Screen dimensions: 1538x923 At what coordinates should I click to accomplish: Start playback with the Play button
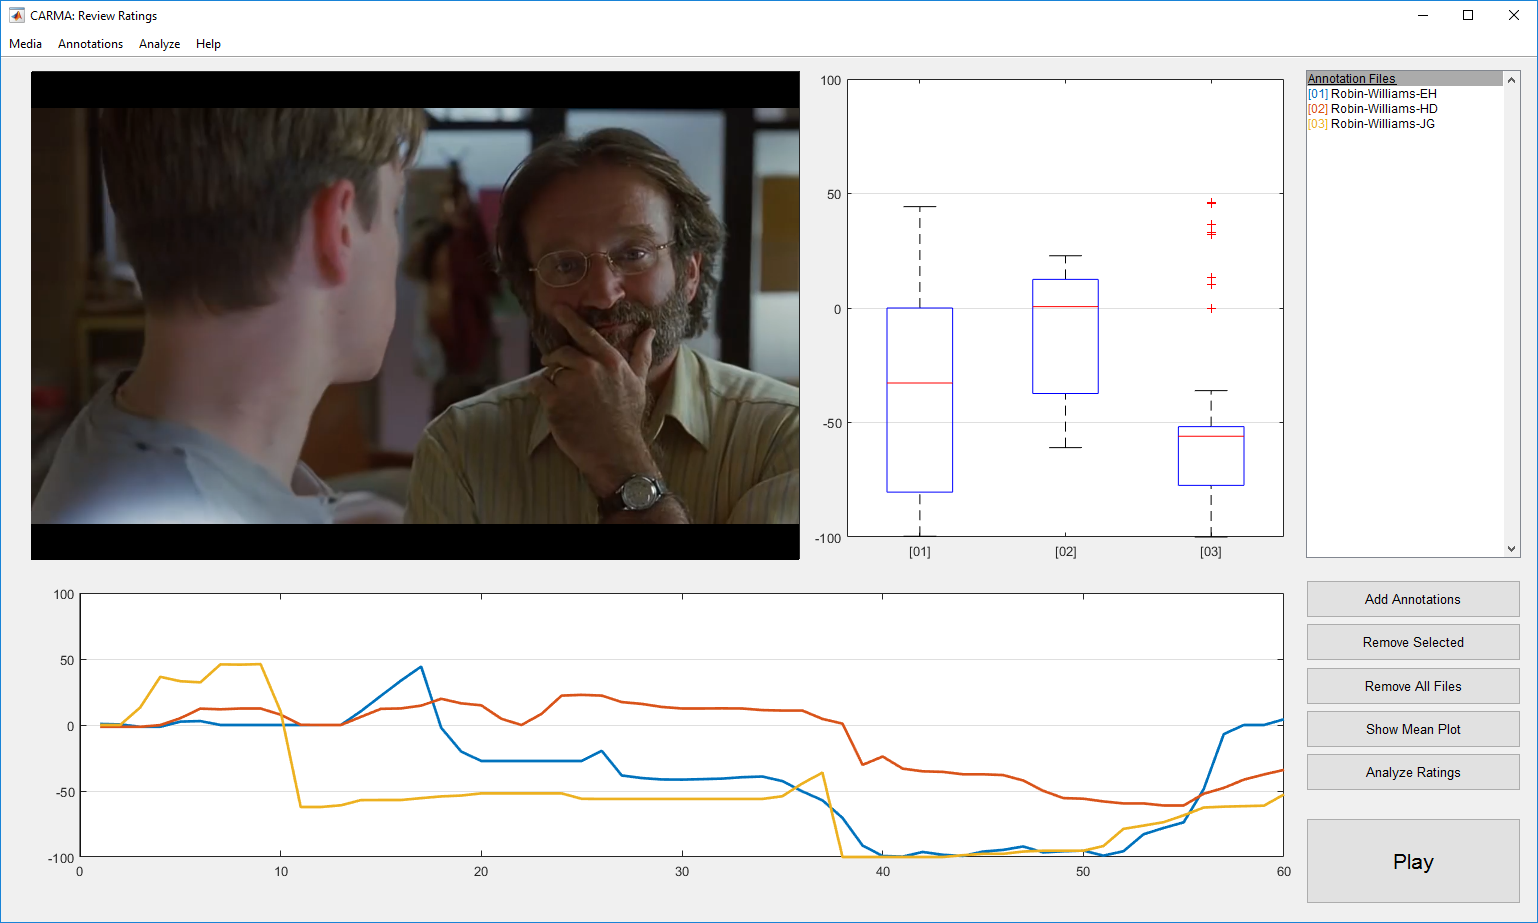point(1413,861)
